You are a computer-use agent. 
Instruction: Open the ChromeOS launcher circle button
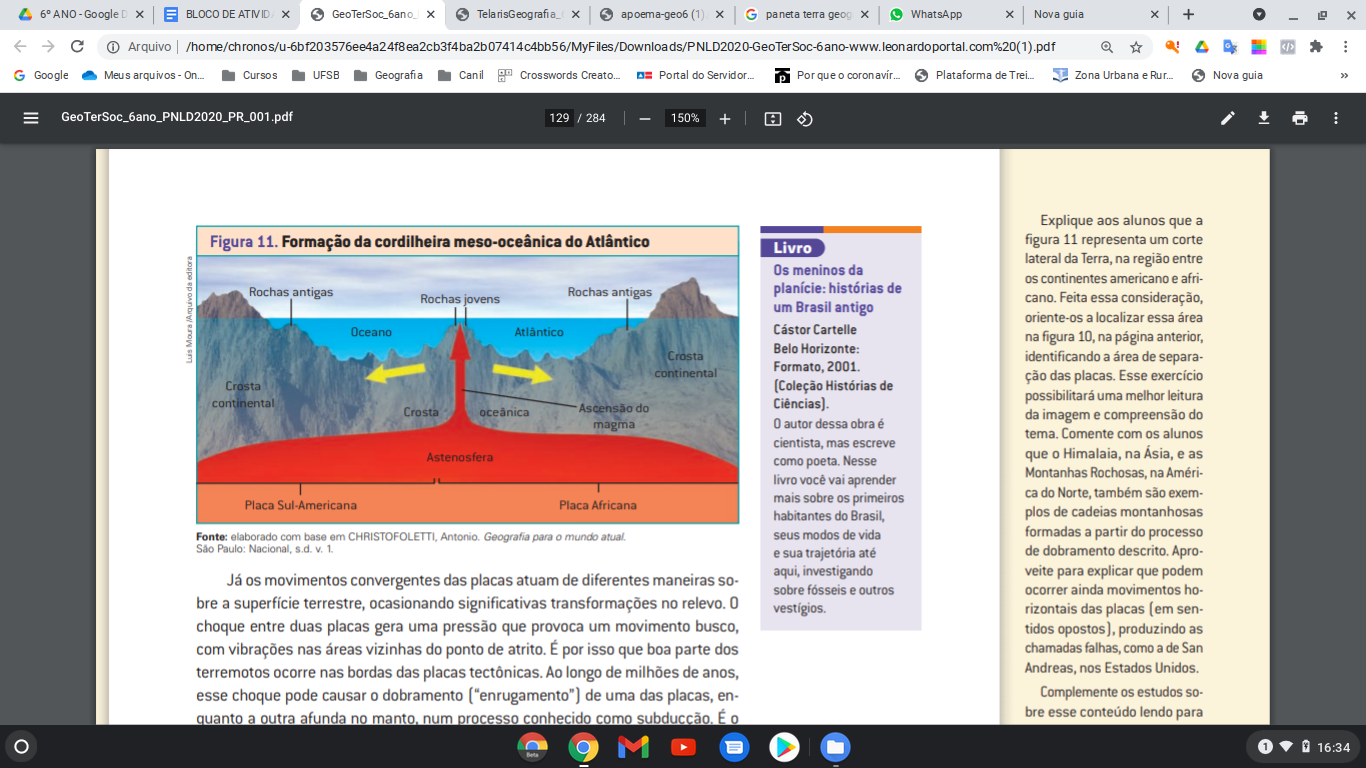[x=21, y=747]
